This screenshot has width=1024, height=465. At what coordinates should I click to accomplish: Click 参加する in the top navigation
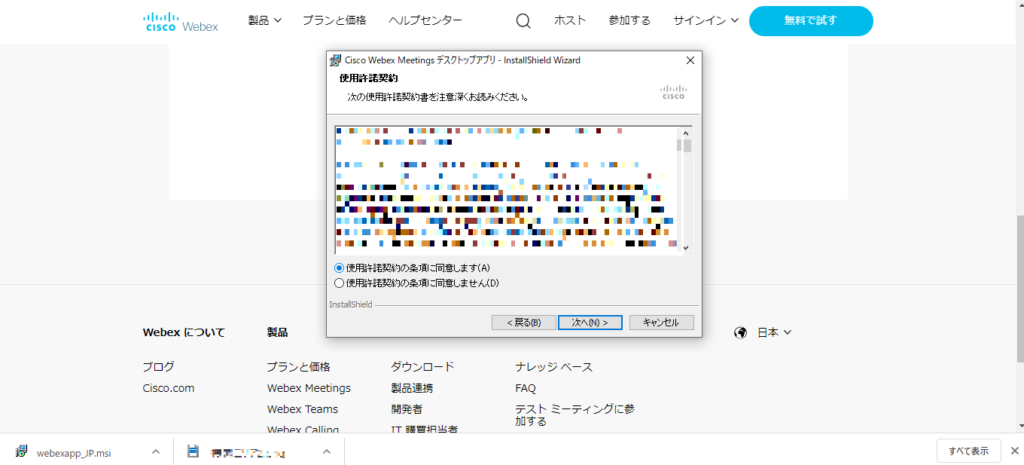[x=630, y=20]
